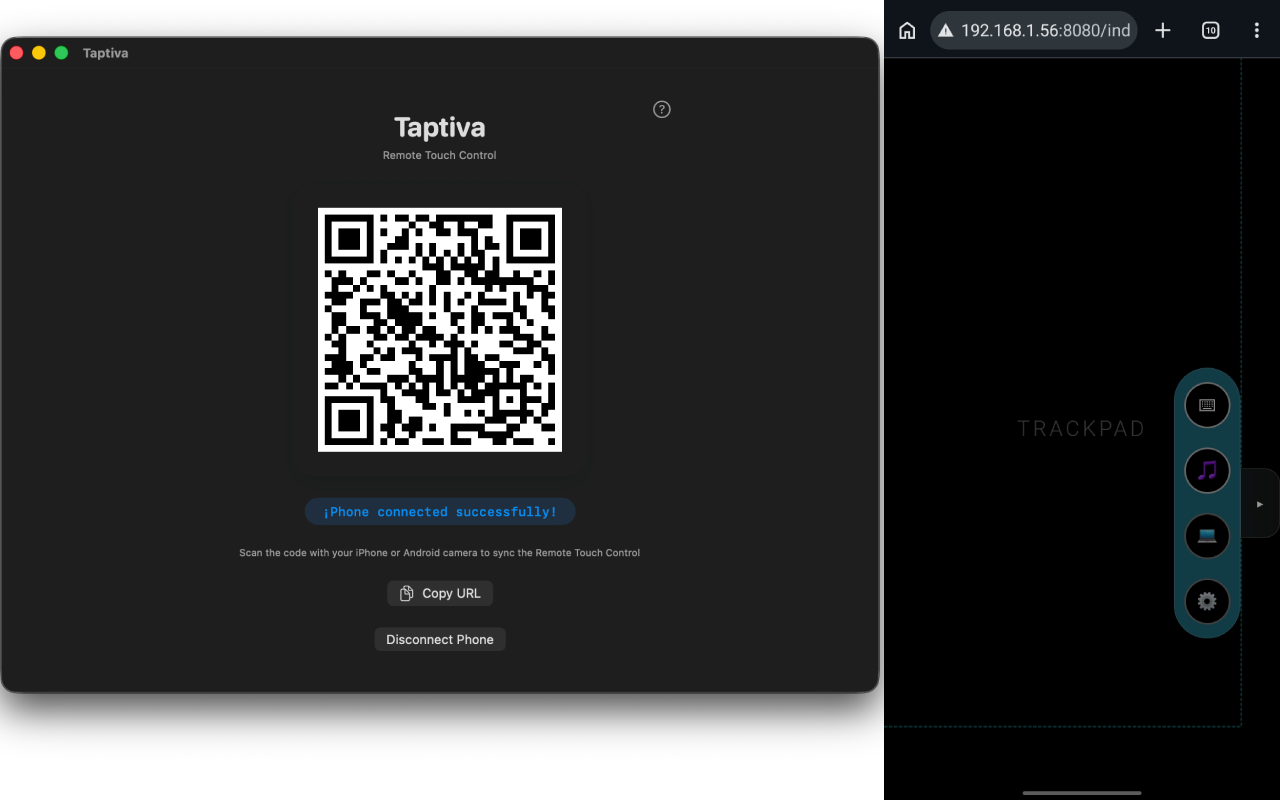This screenshot has width=1280, height=800.
Task: Open the tab switcher showing 10 tabs
Action: (1210, 30)
